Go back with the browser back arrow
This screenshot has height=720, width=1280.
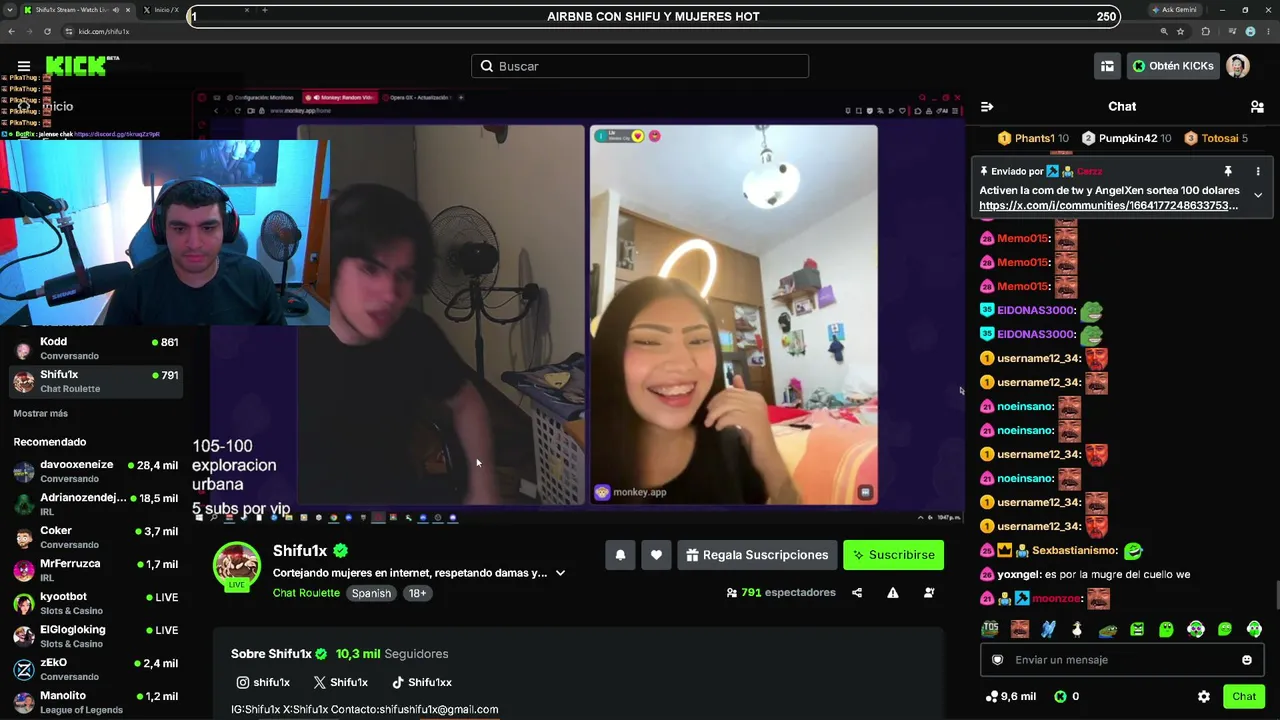tap(11, 31)
